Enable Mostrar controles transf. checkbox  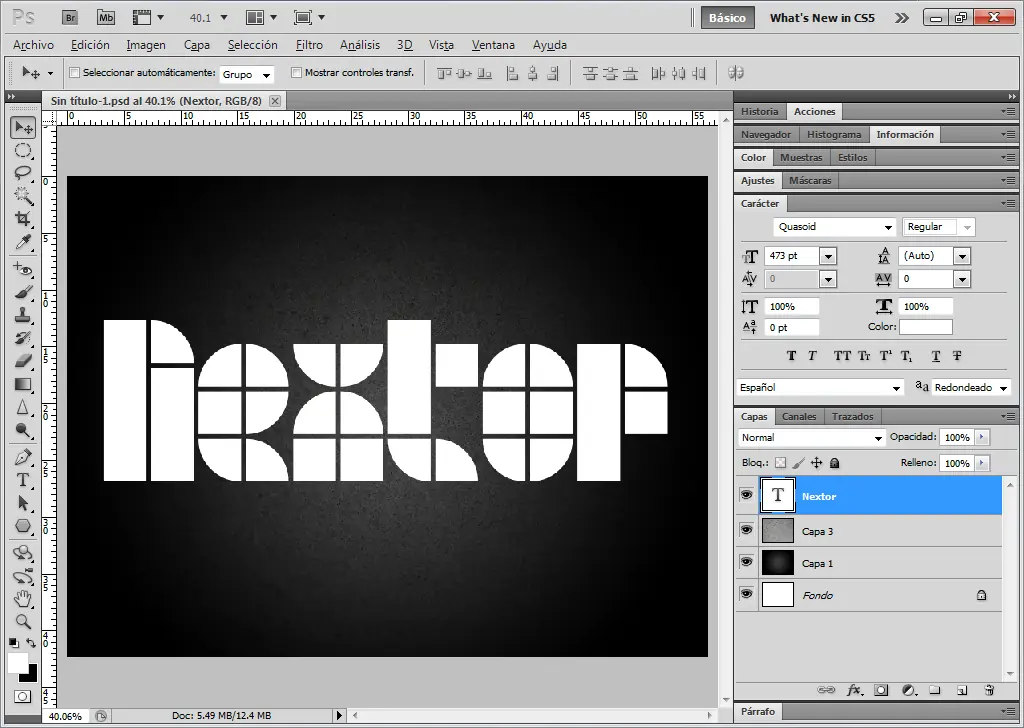pos(296,73)
